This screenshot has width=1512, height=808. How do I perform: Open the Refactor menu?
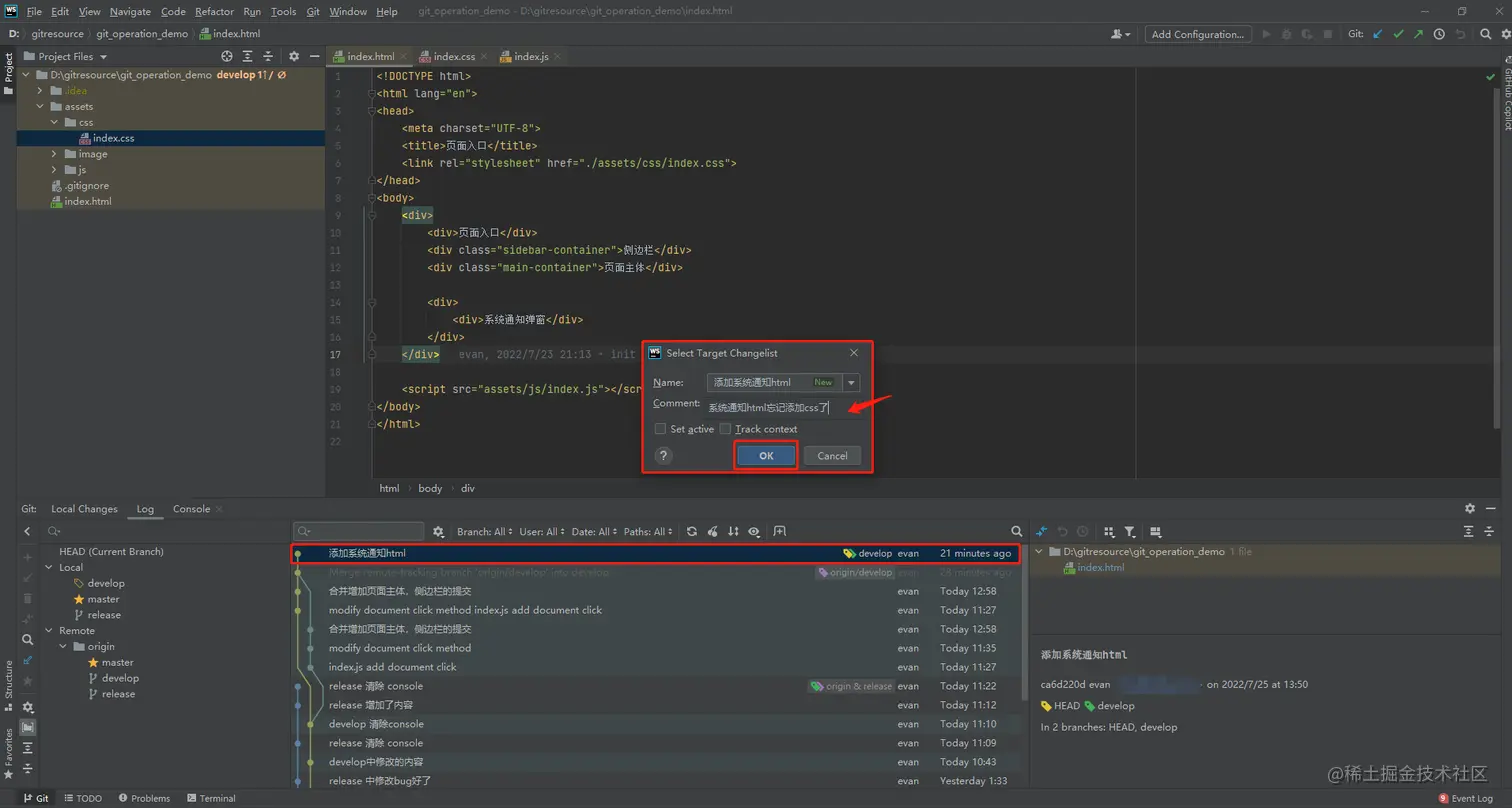pos(214,11)
